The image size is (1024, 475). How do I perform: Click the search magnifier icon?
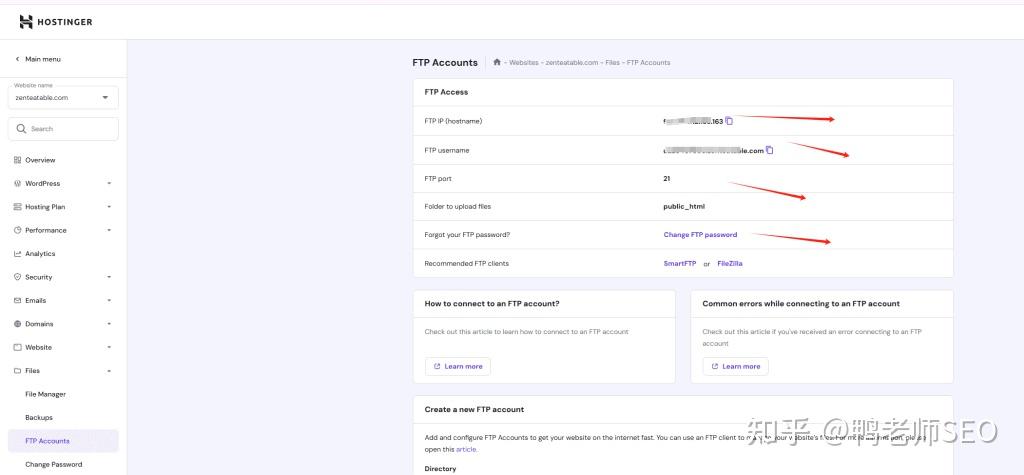pos(21,129)
